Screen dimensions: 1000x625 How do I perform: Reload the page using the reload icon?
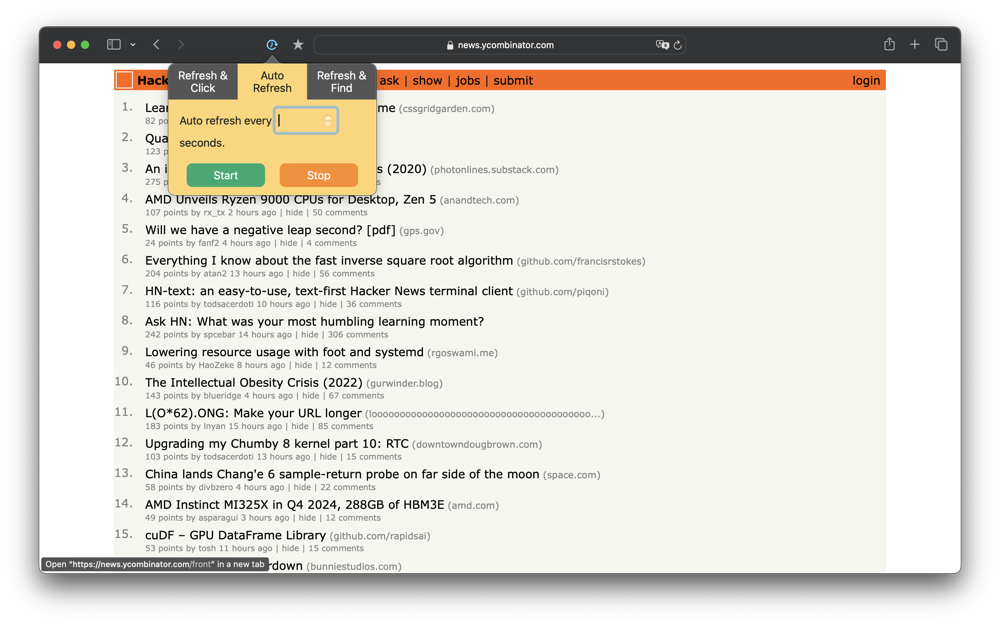pyautogui.click(x=678, y=45)
